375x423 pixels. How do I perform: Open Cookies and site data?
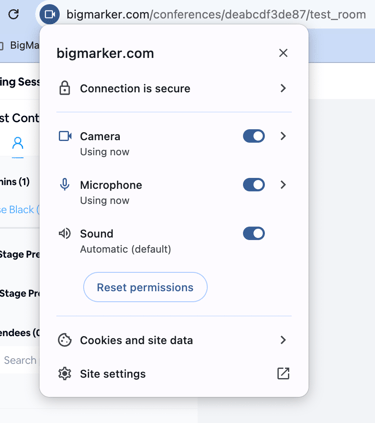174,340
